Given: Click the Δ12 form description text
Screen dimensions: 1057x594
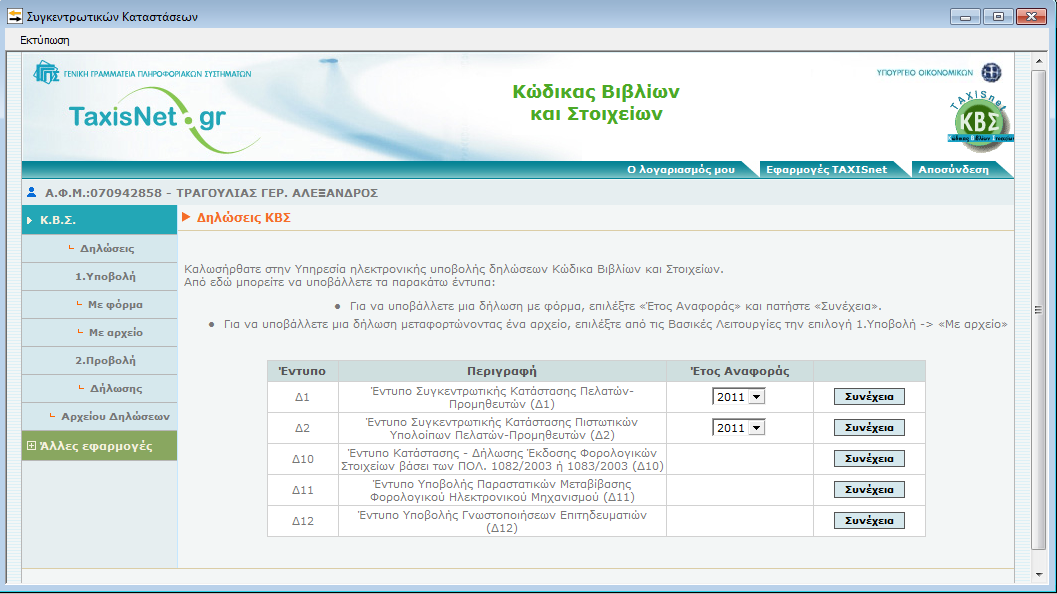Looking at the screenshot, I should [502, 521].
